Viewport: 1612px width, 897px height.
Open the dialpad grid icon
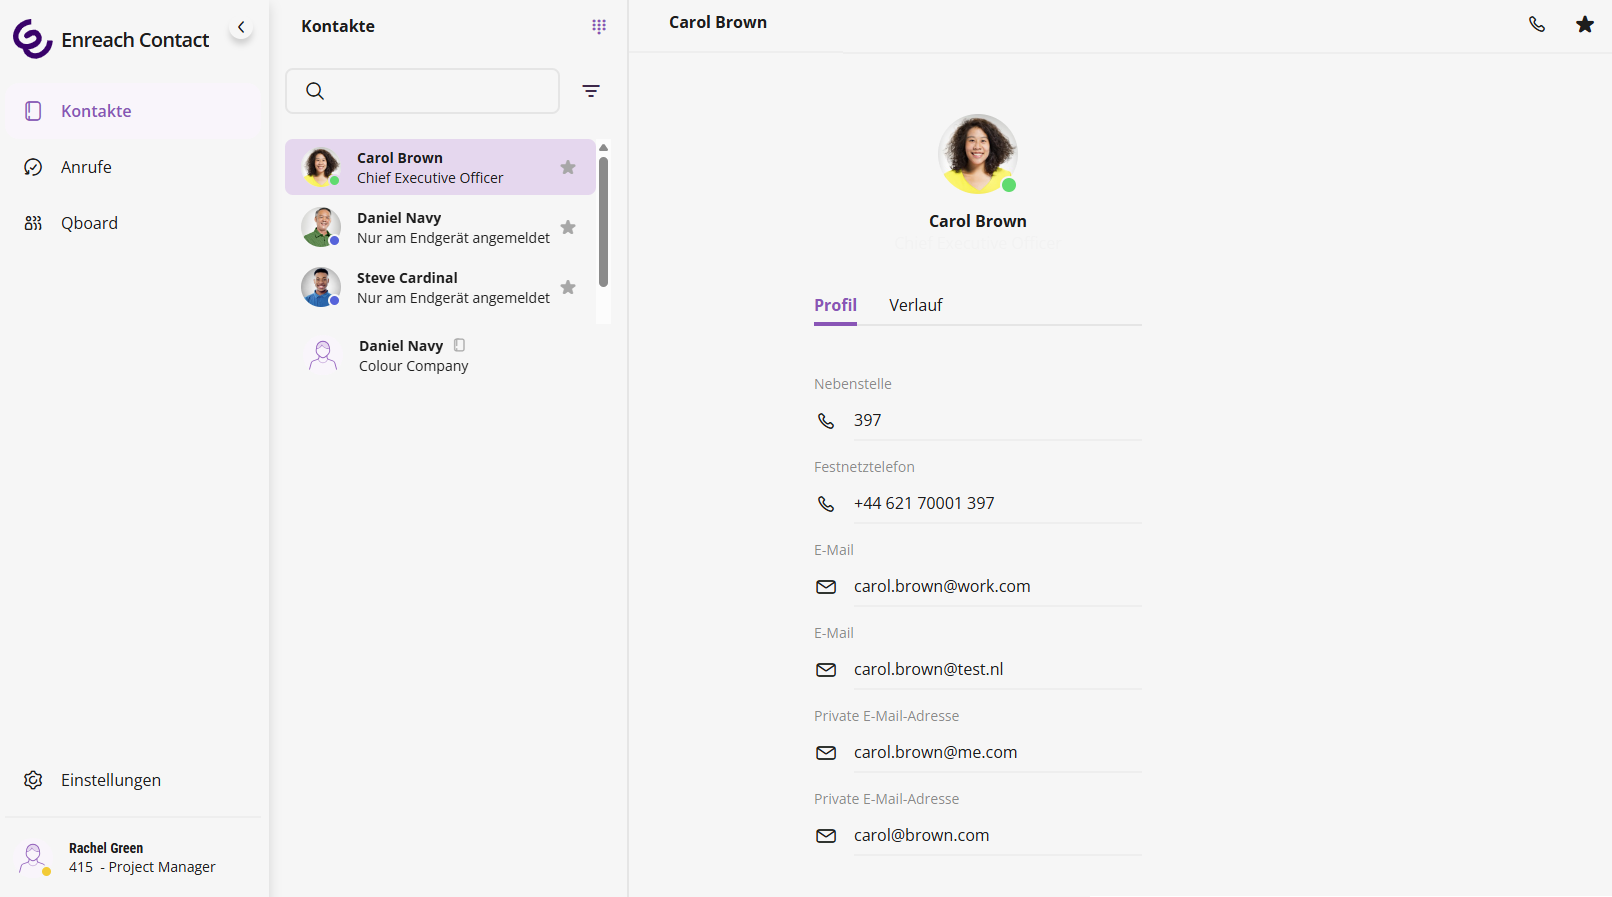pyautogui.click(x=598, y=26)
